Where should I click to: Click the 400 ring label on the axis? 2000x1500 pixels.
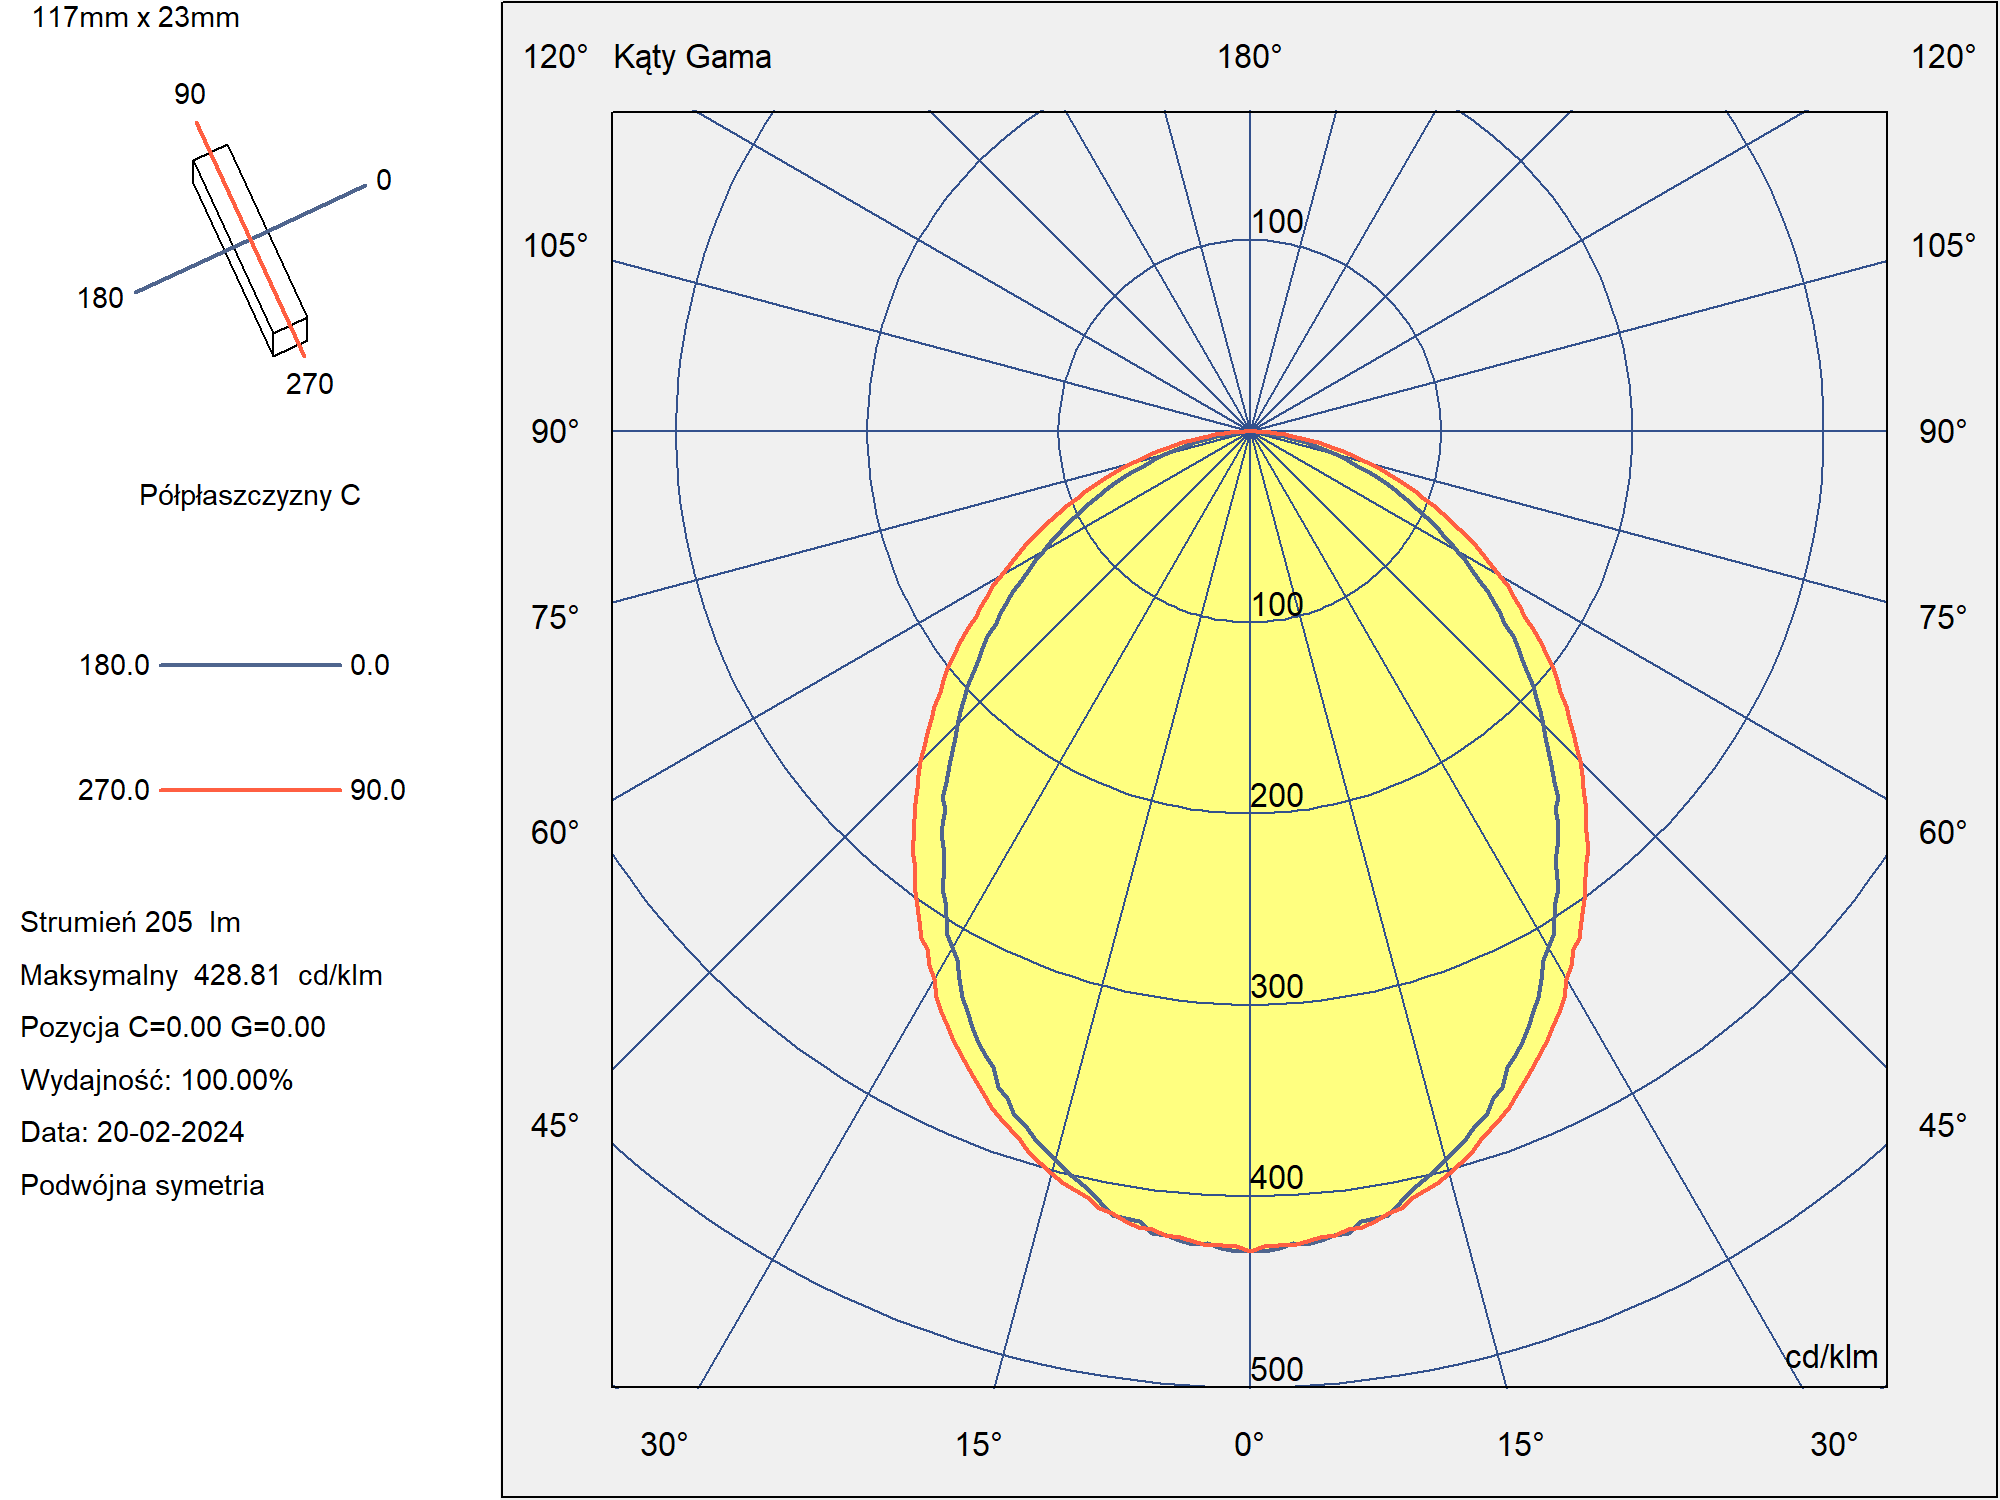1277,1177
